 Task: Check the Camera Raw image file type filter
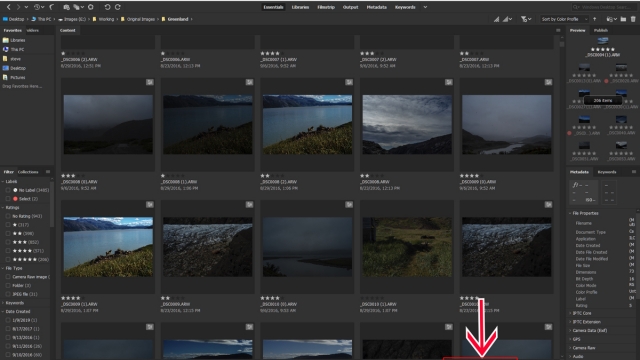click(8, 277)
